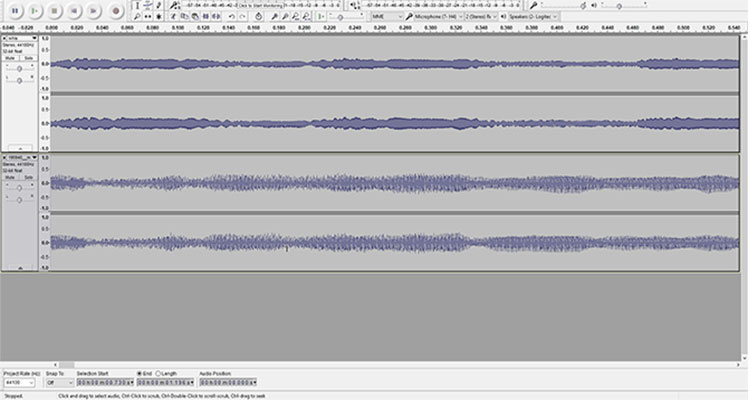
Task: Select the Draw (pencil) tool
Action: [158, 5]
